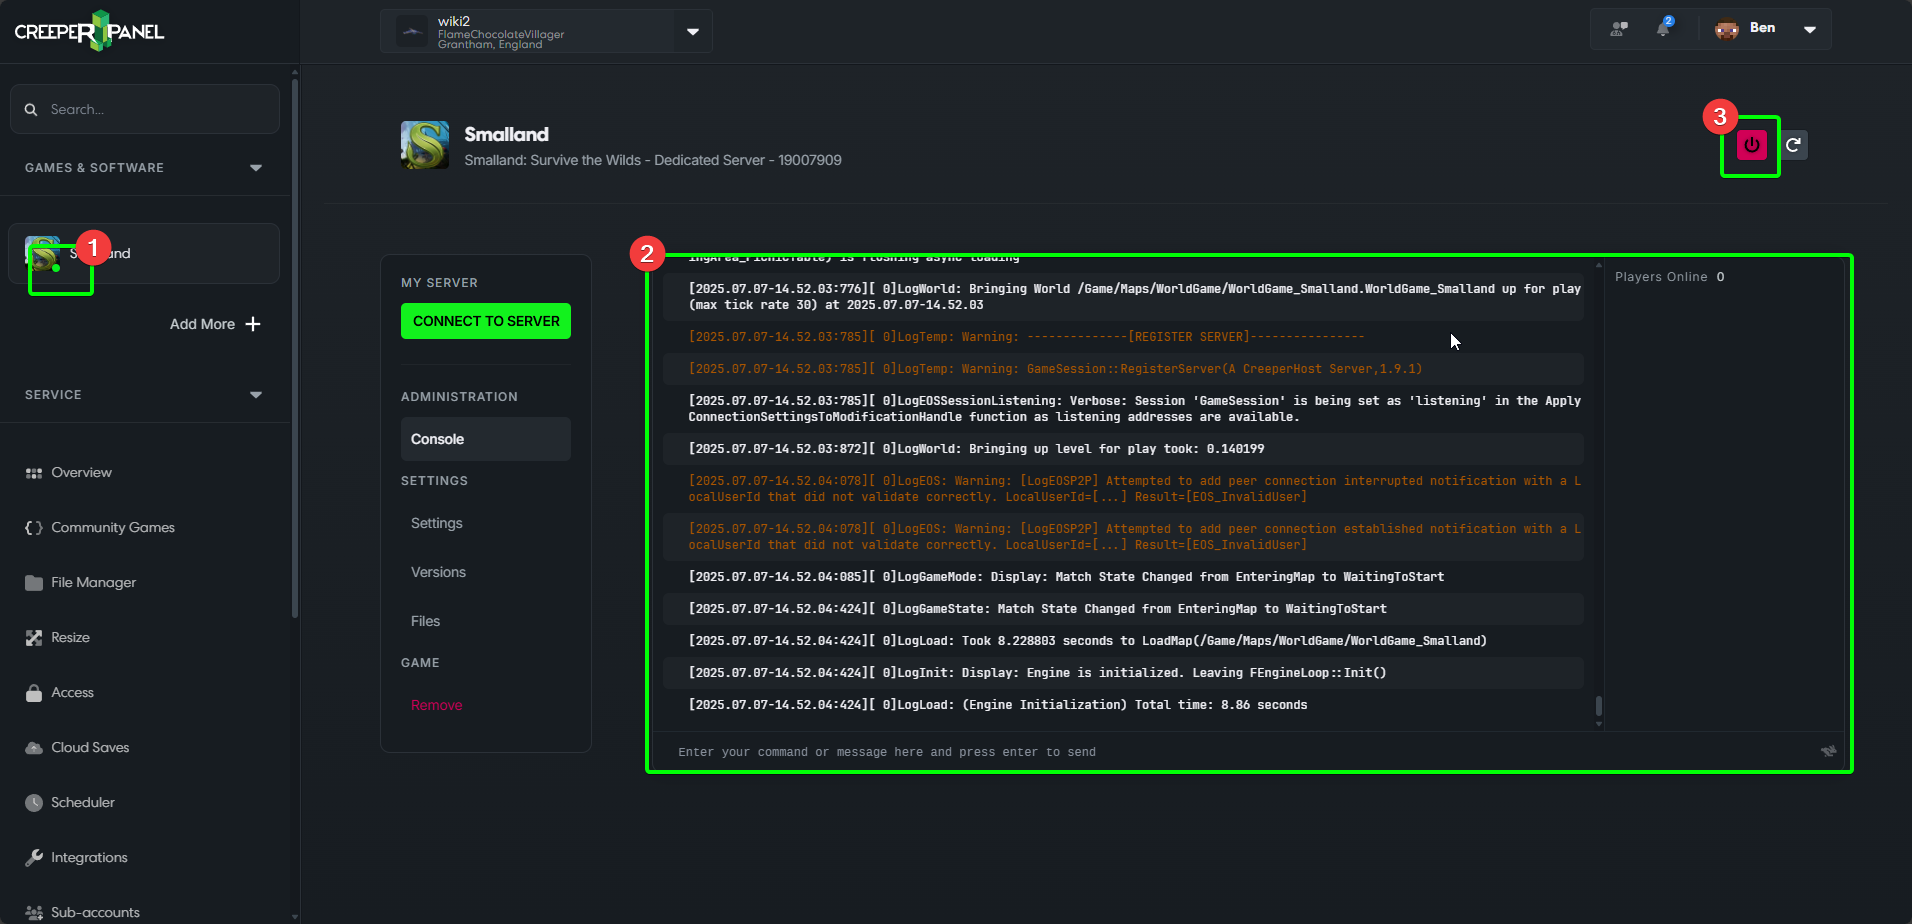The image size is (1912, 924).
Task: Click the search magnifier icon
Action: point(31,109)
